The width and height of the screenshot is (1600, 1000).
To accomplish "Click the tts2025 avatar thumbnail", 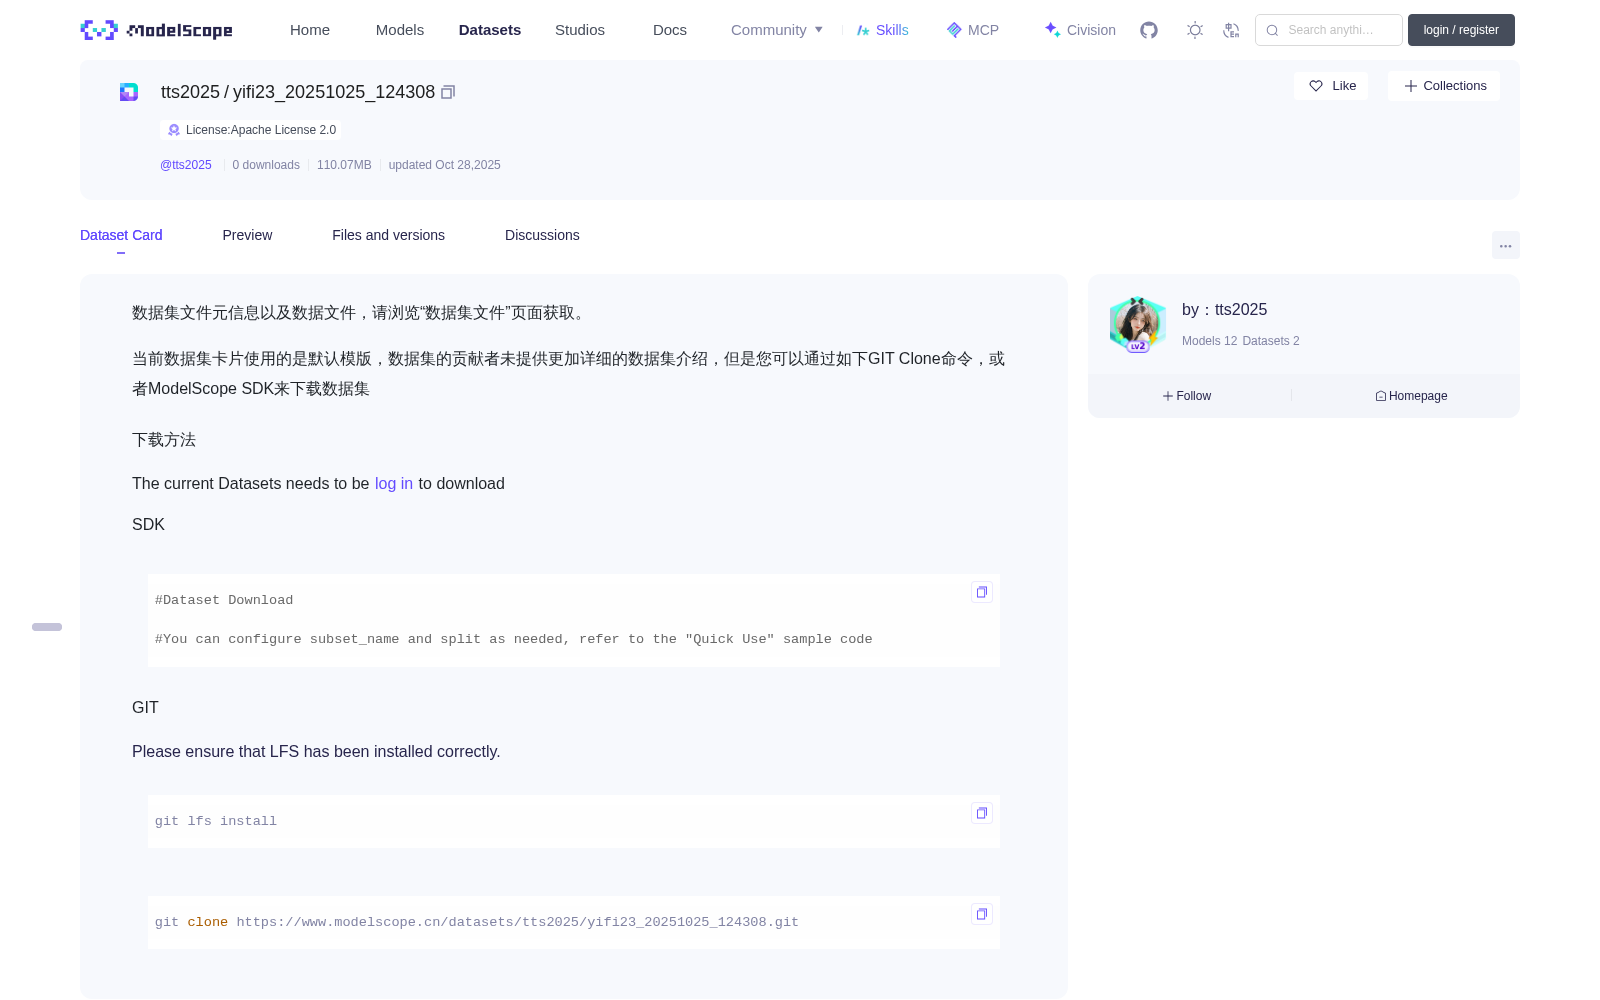I will [x=1137, y=324].
